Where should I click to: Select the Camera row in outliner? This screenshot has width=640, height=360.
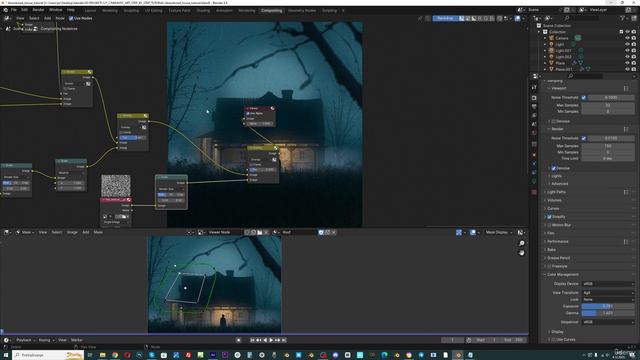pos(562,38)
